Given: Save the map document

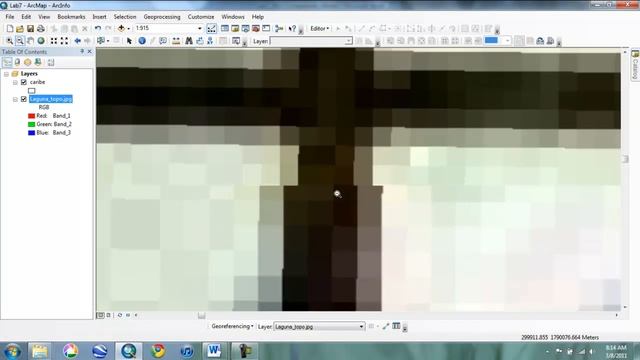Looking at the screenshot, I should point(30,29).
